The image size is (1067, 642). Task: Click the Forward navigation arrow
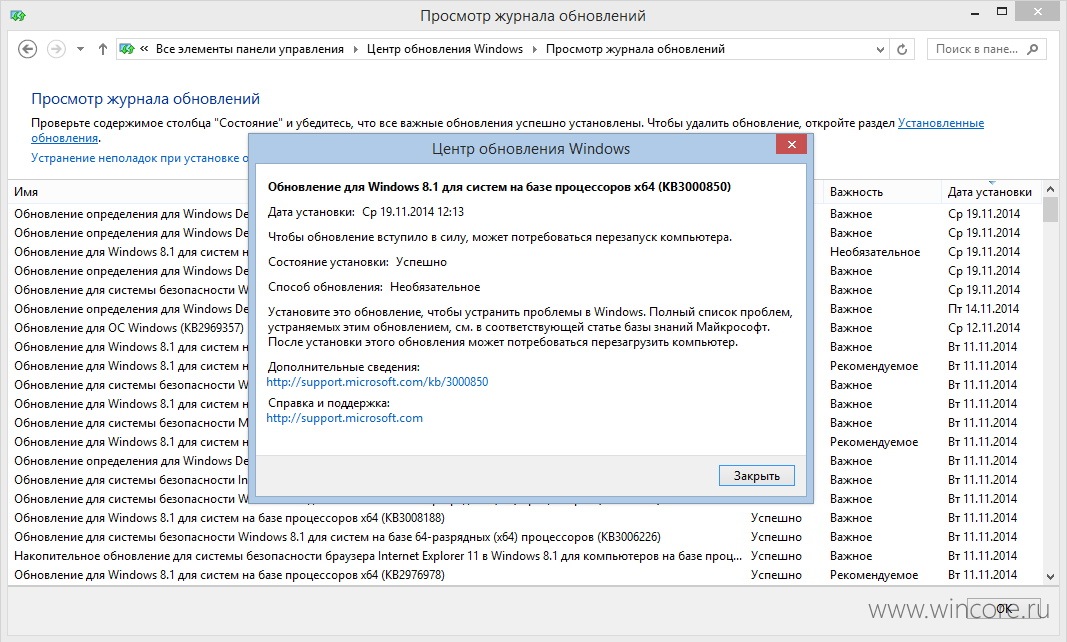click(x=56, y=49)
